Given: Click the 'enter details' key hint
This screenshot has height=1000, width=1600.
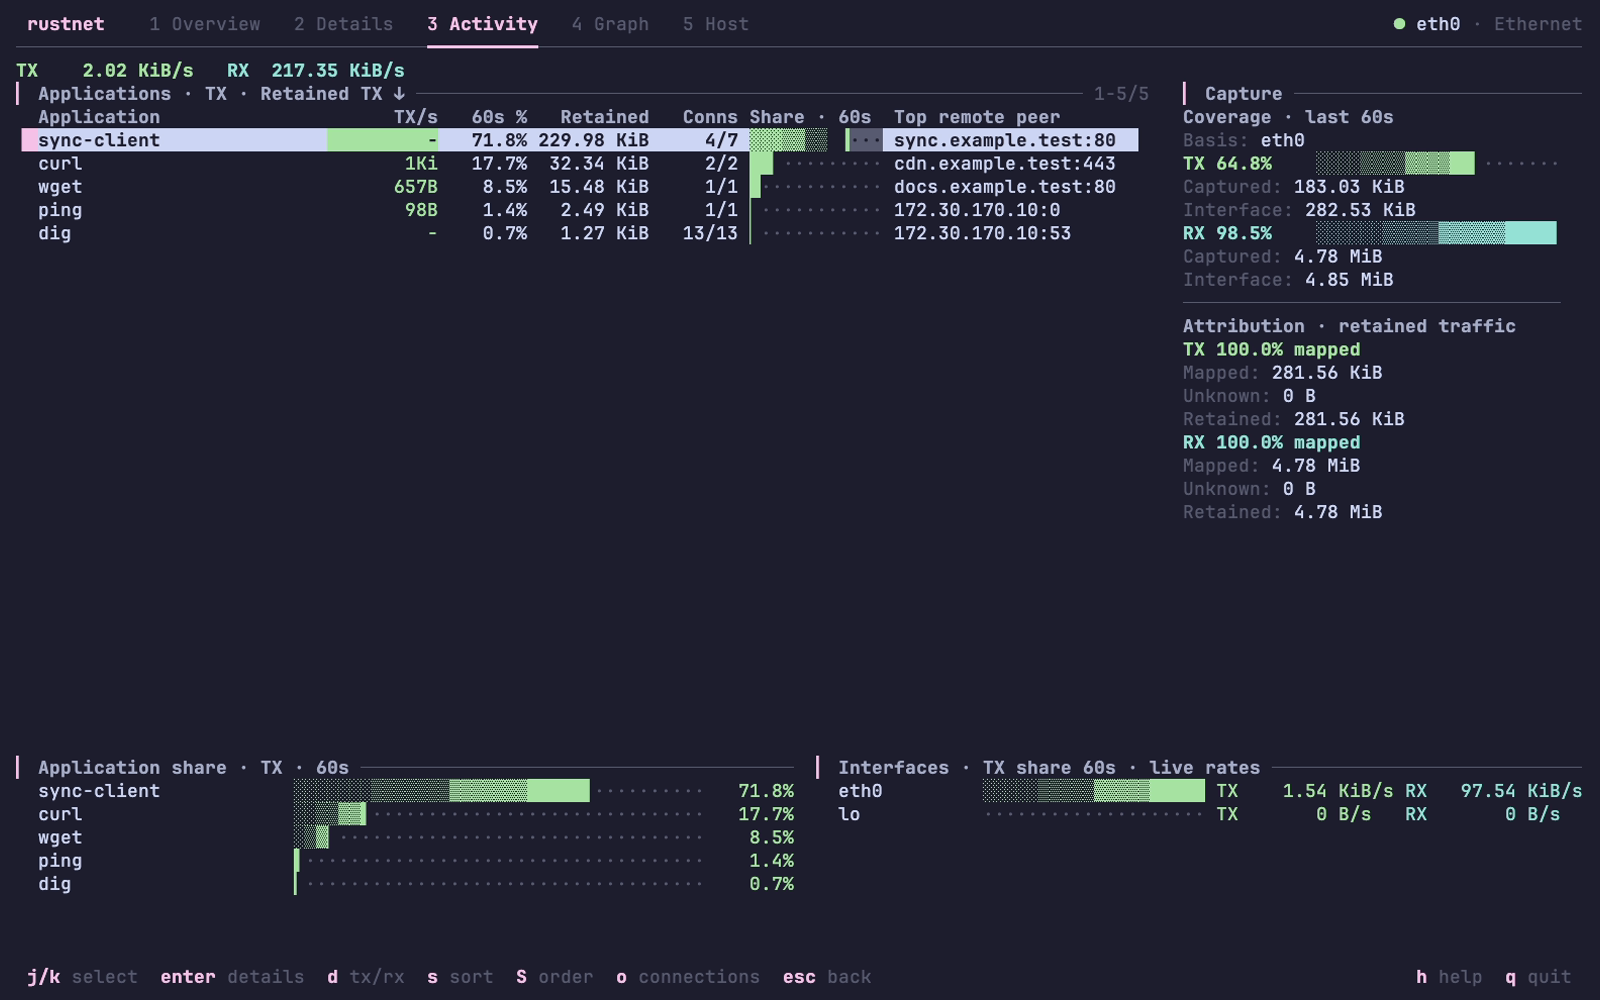Looking at the screenshot, I should coord(232,977).
